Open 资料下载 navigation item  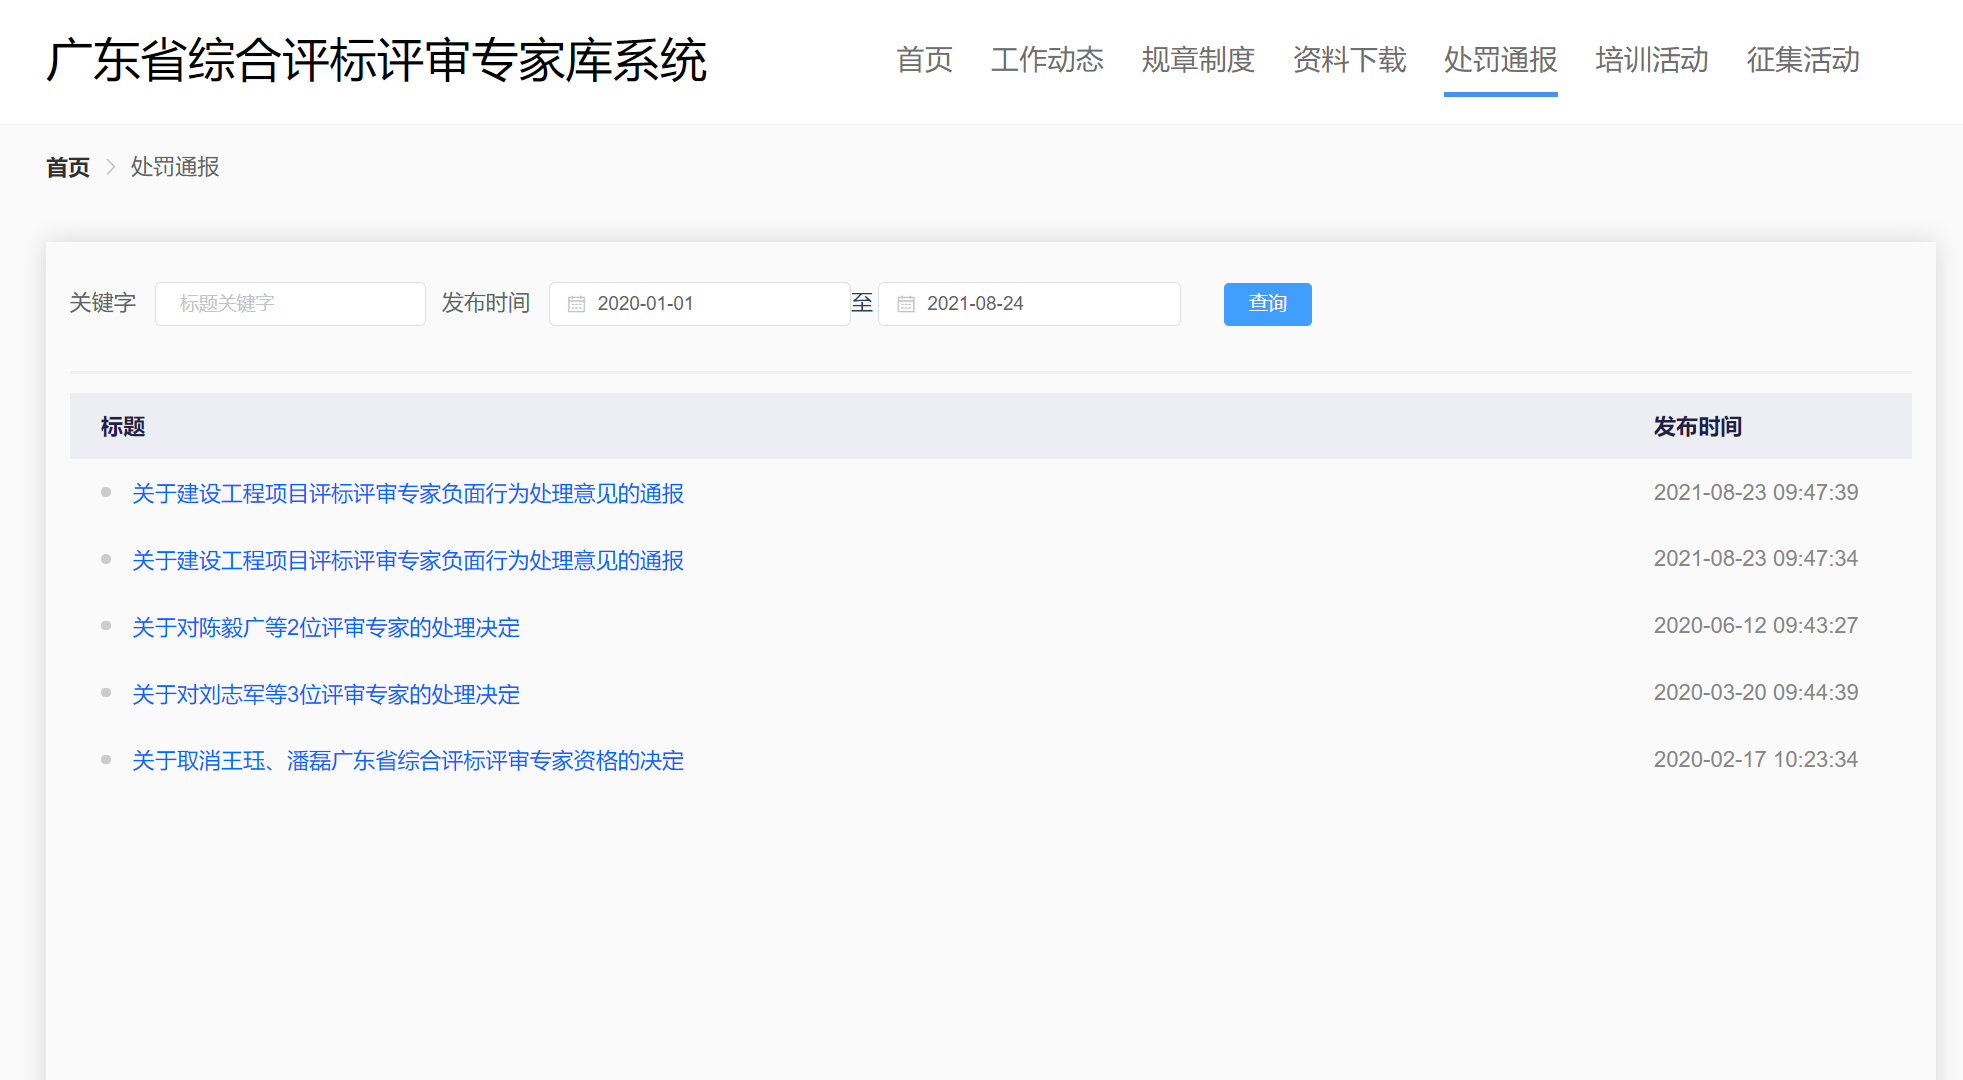point(1349,60)
